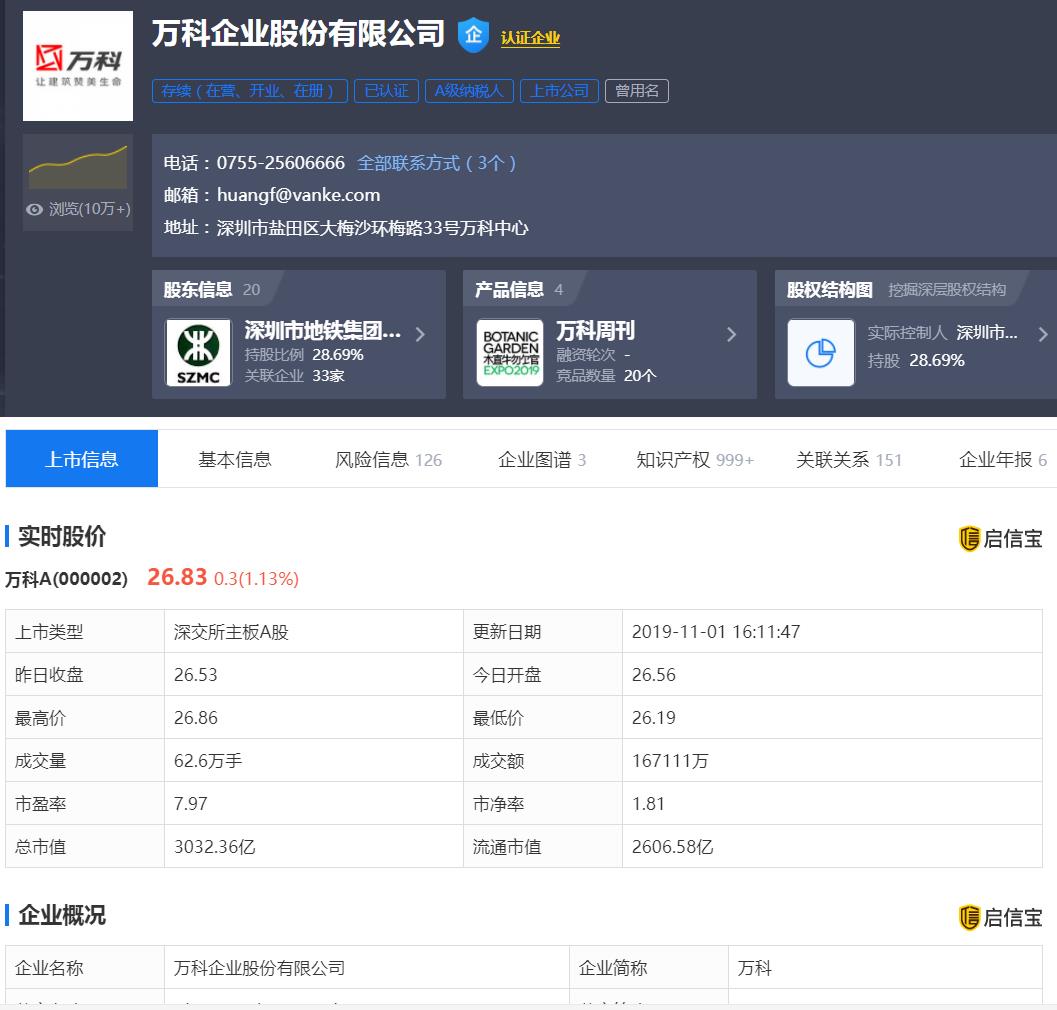Expand 万科周刊 product info chevron
1057x1010 pixels.
(731, 335)
